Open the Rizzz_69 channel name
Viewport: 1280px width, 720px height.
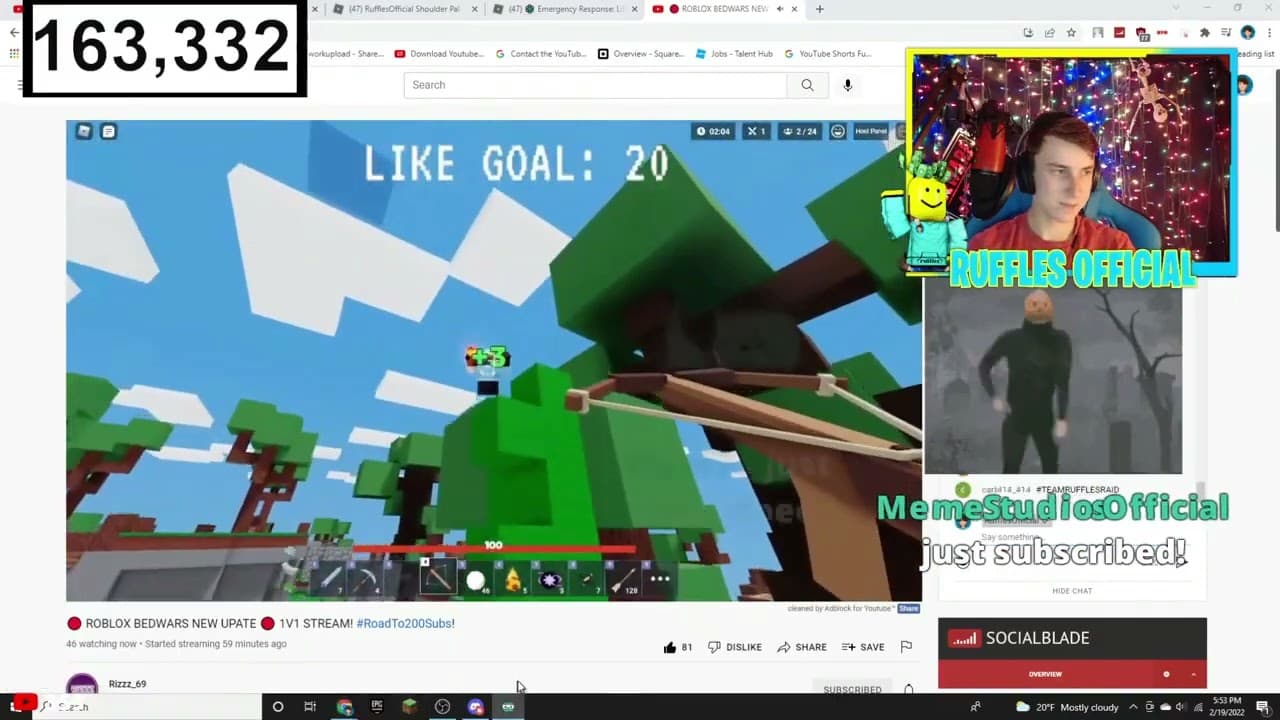click(127, 684)
